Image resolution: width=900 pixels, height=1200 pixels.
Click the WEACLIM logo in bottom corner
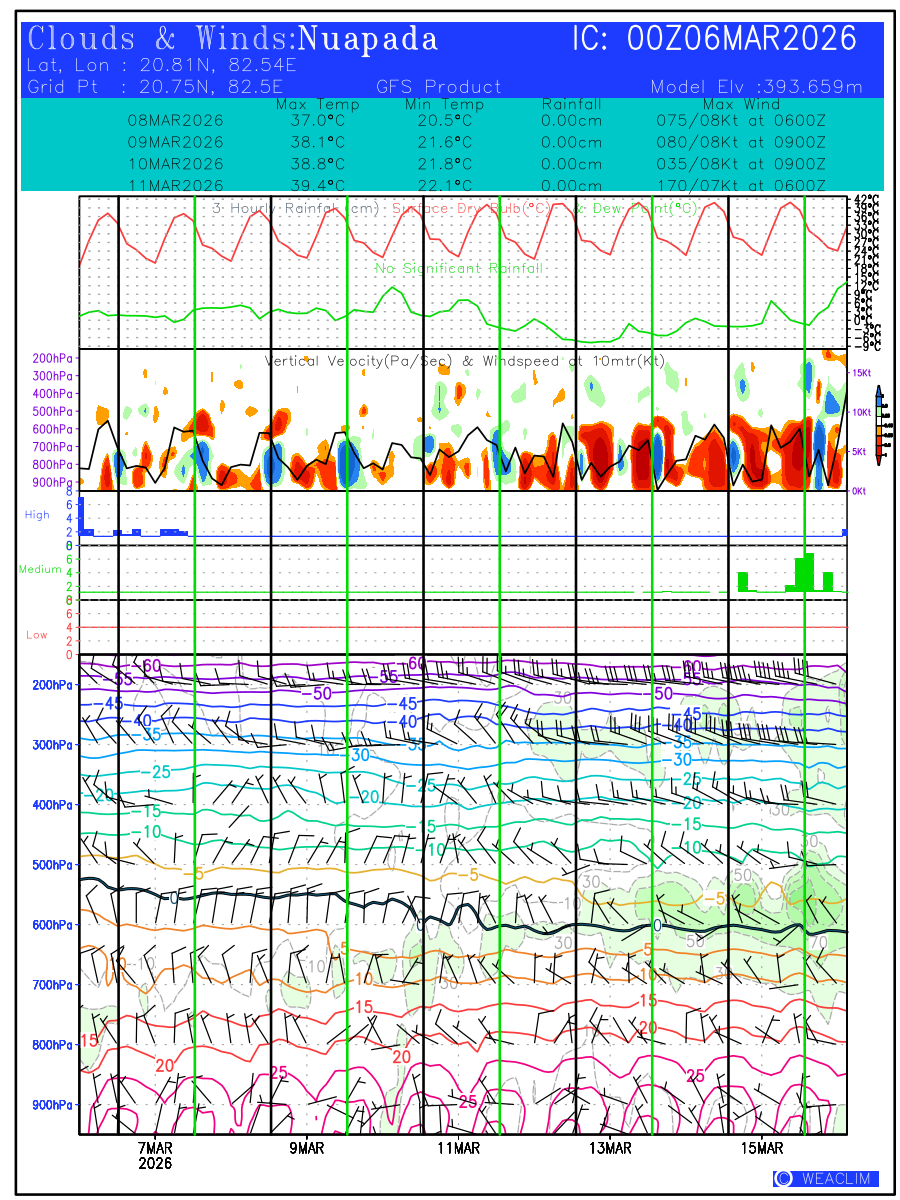pos(825,1178)
